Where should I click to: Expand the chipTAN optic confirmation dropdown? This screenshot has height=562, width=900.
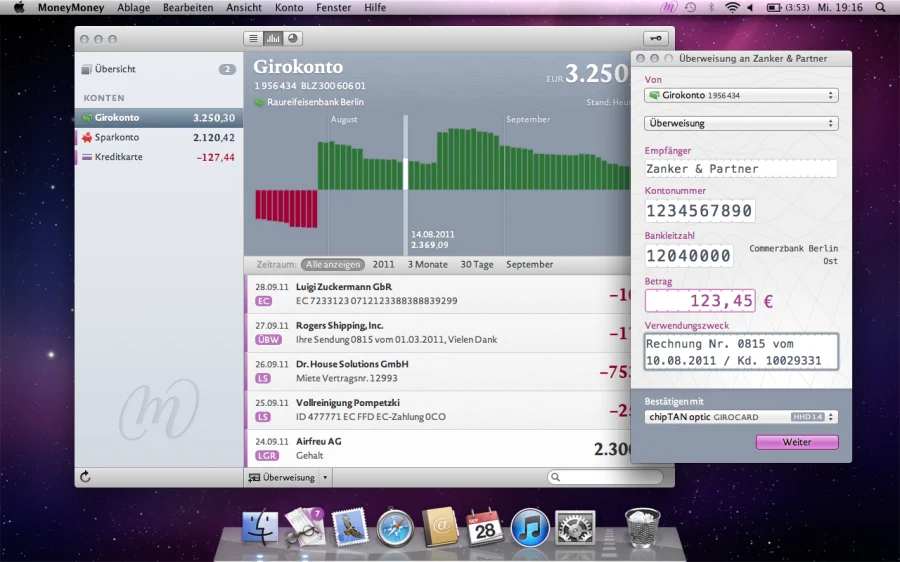click(x=741, y=417)
